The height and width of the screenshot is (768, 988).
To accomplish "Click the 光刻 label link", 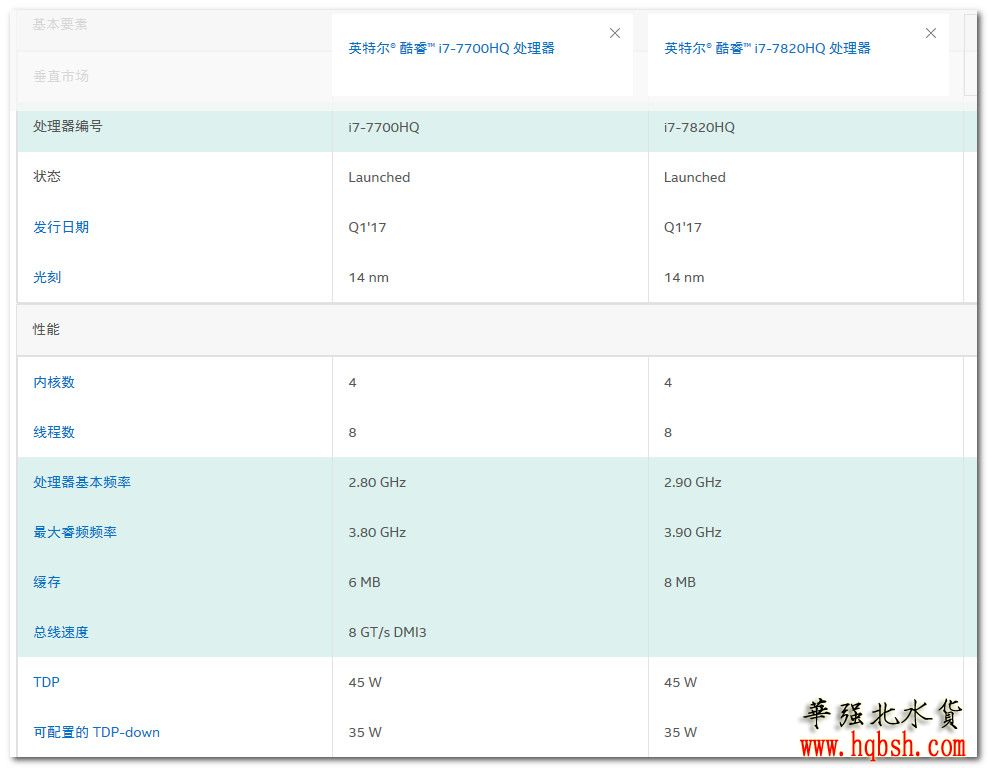I will click(47, 277).
